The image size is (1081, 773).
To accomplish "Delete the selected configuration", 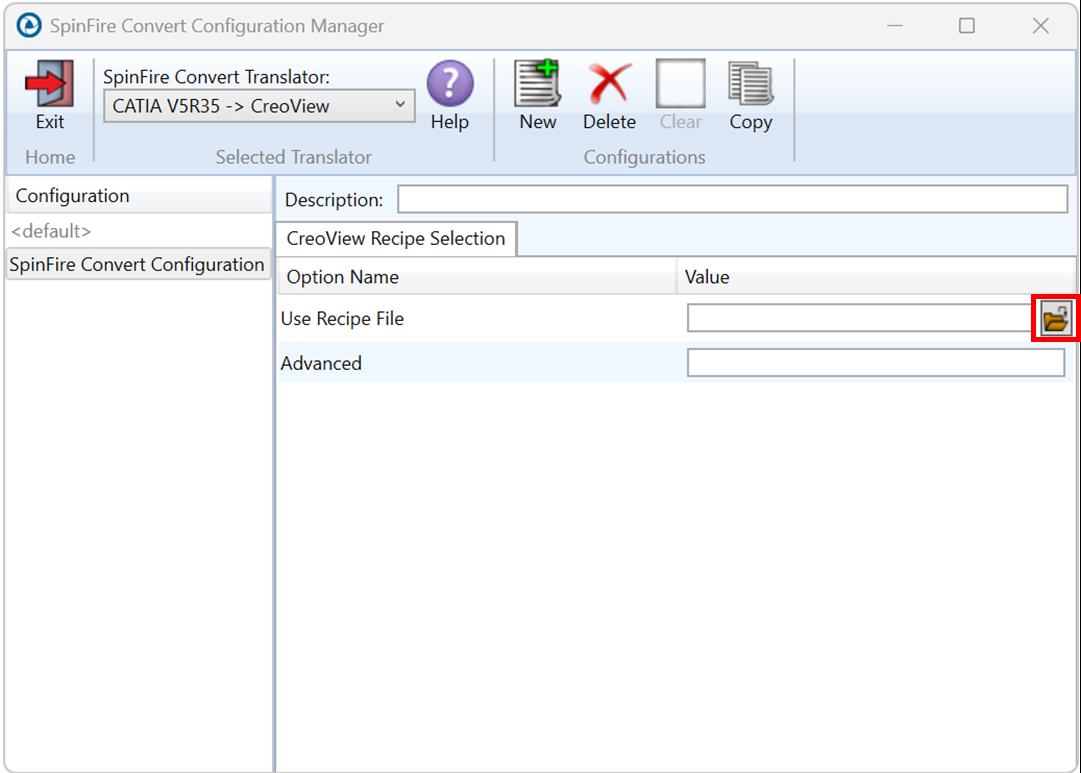I will click(x=609, y=84).
